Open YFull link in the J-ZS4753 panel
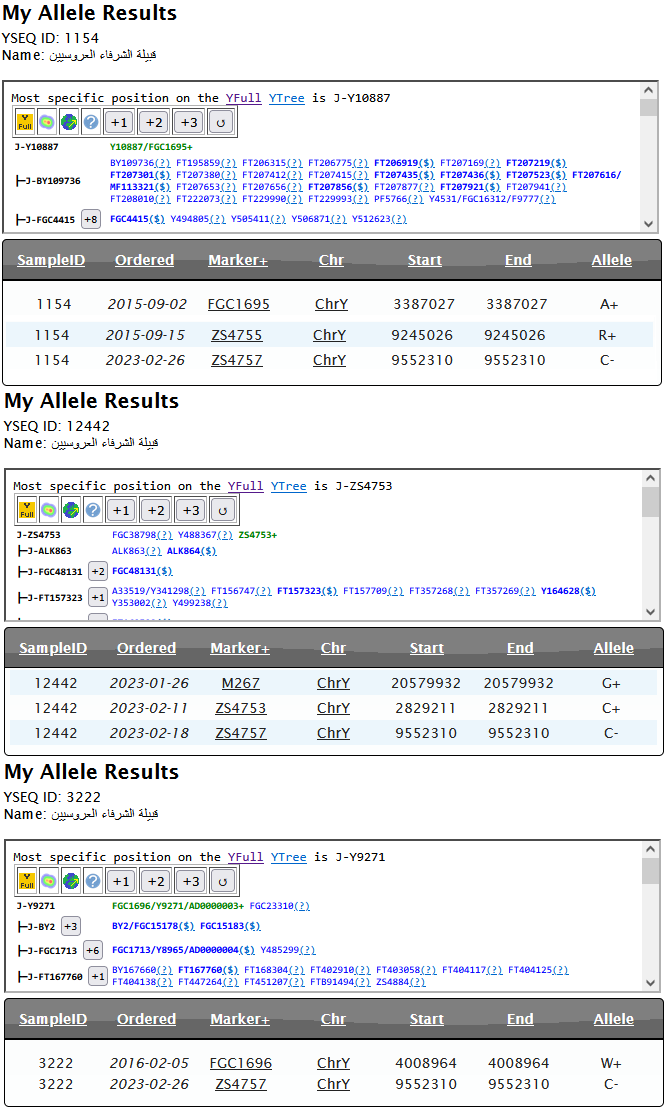 (245, 486)
